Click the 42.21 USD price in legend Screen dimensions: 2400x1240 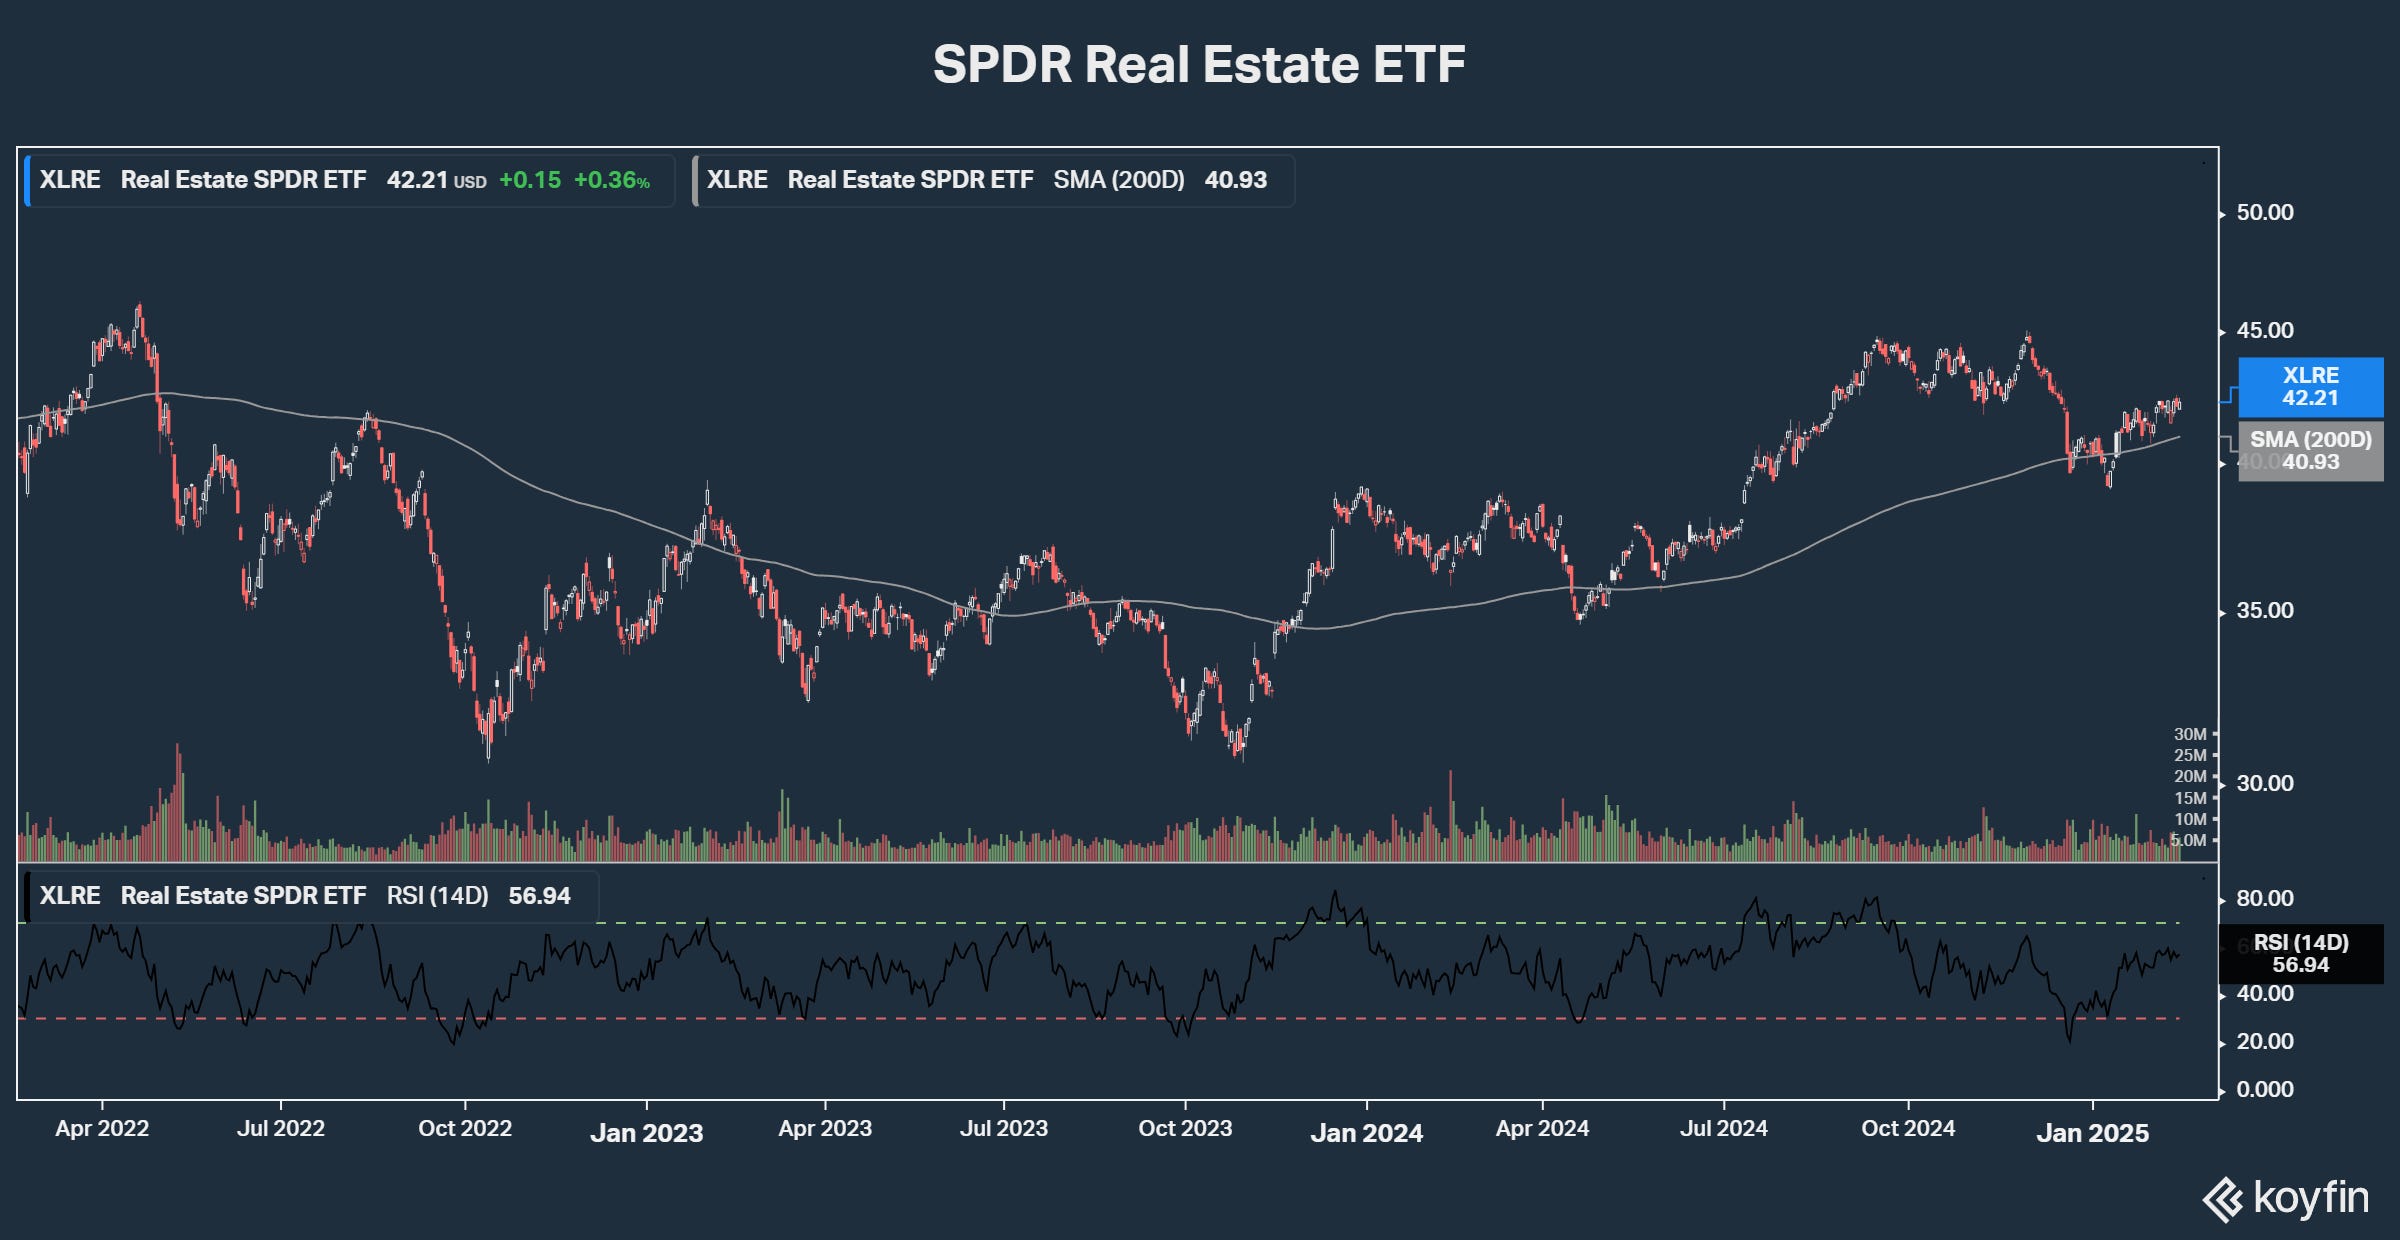[x=437, y=180]
